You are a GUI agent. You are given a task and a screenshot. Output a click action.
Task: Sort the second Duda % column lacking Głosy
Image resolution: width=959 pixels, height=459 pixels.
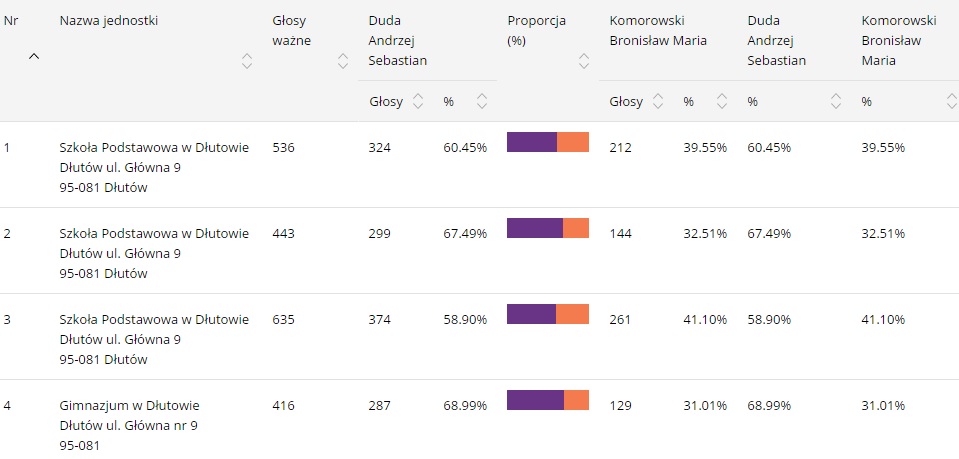click(836, 101)
